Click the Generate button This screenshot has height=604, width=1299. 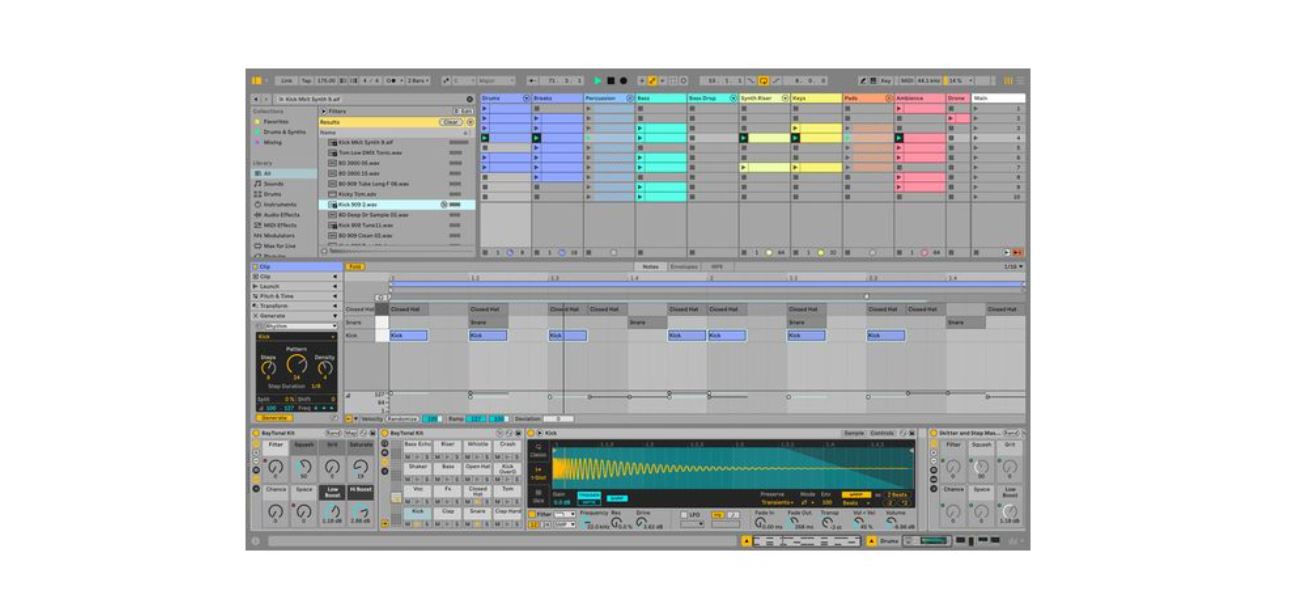(x=273, y=418)
